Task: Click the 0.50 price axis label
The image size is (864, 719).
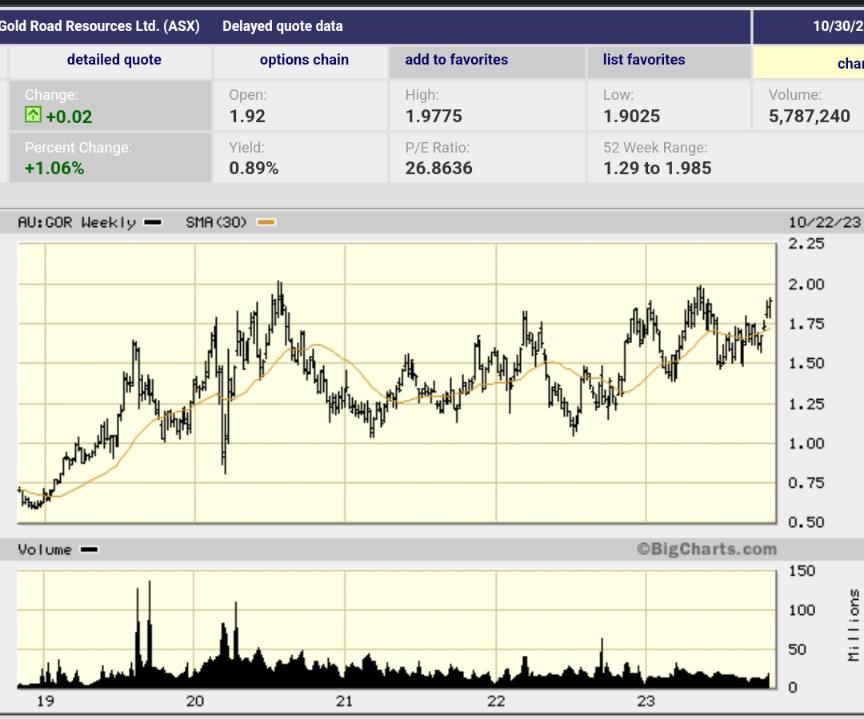Action: pyautogui.click(x=806, y=522)
